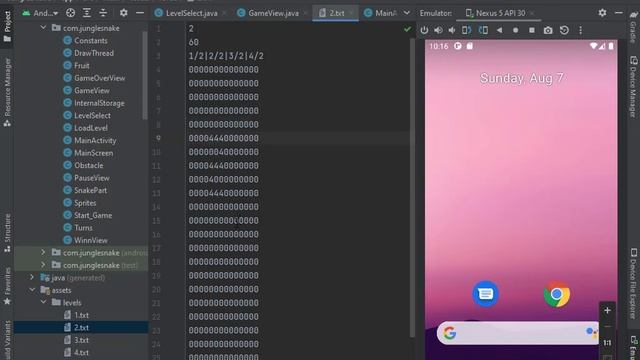Screen dimensions: 640x360
Task: Open Chrome app on emulator home screen
Action: pos(557,294)
